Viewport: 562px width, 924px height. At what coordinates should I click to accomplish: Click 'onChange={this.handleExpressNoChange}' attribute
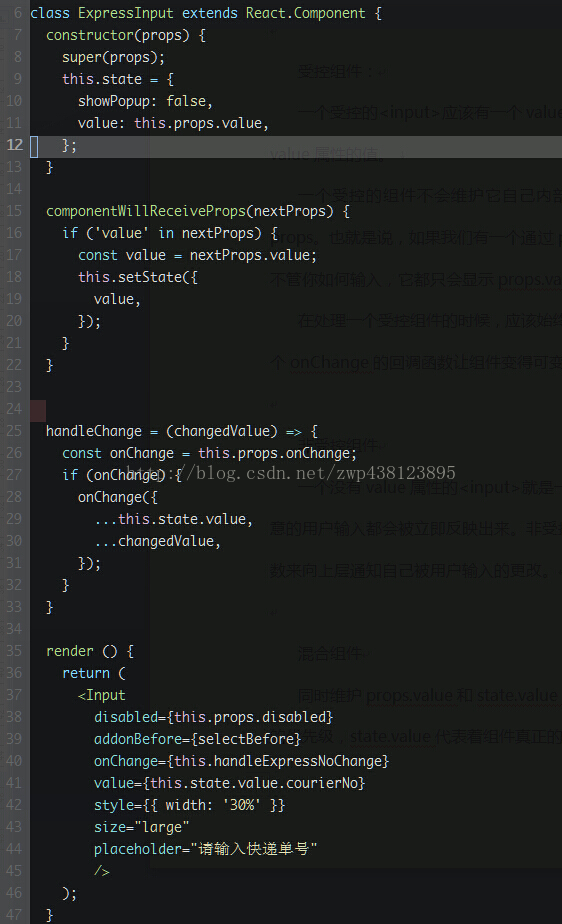tap(242, 761)
